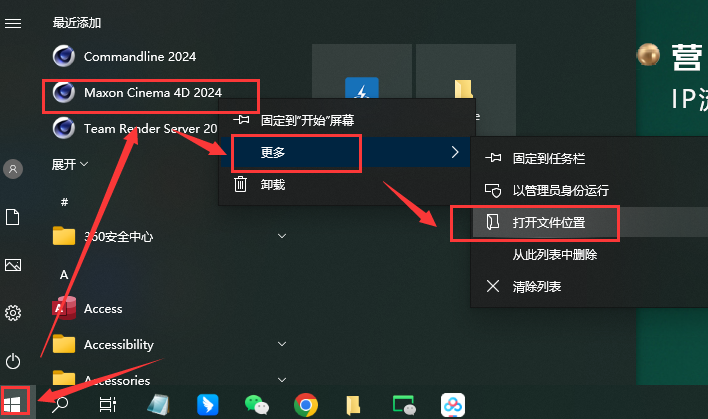Select Maxon Cinema 4D 2024 entry
Image resolution: width=708 pixels, height=419 pixels.
tap(152, 93)
